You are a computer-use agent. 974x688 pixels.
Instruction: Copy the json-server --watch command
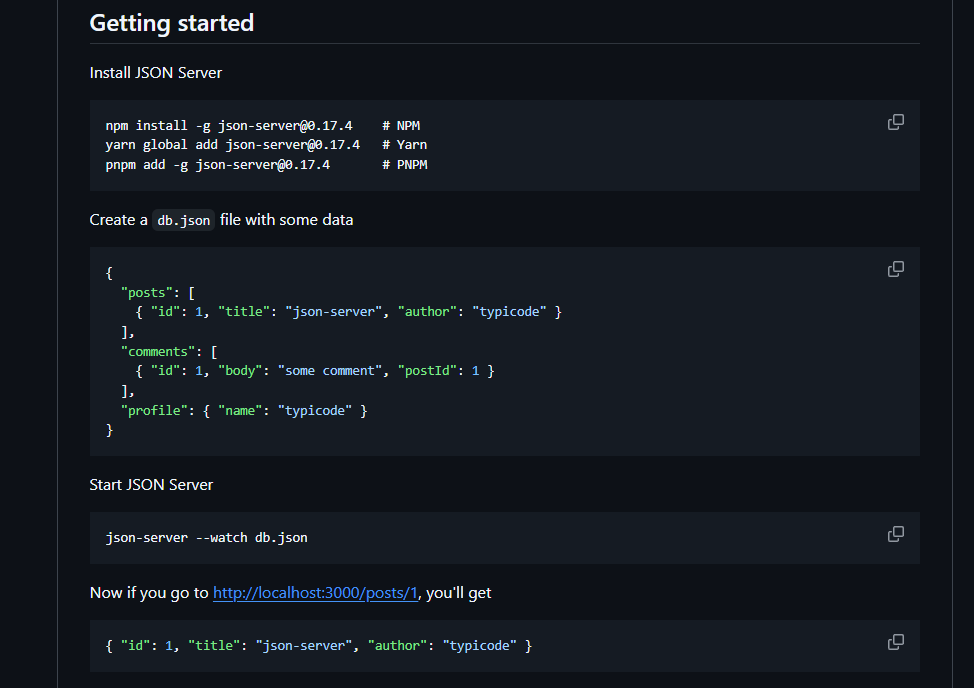[896, 534]
